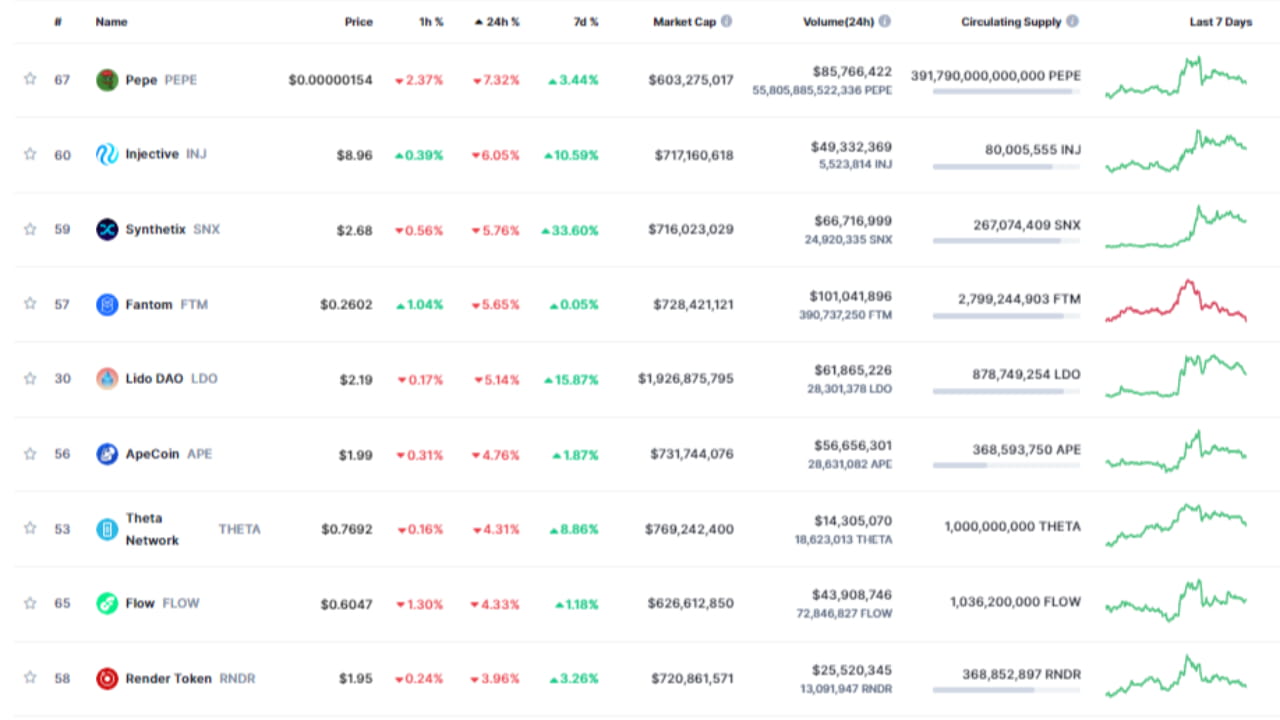Select the Price column header
1280x720 pixels.
(x=357, y=21)
